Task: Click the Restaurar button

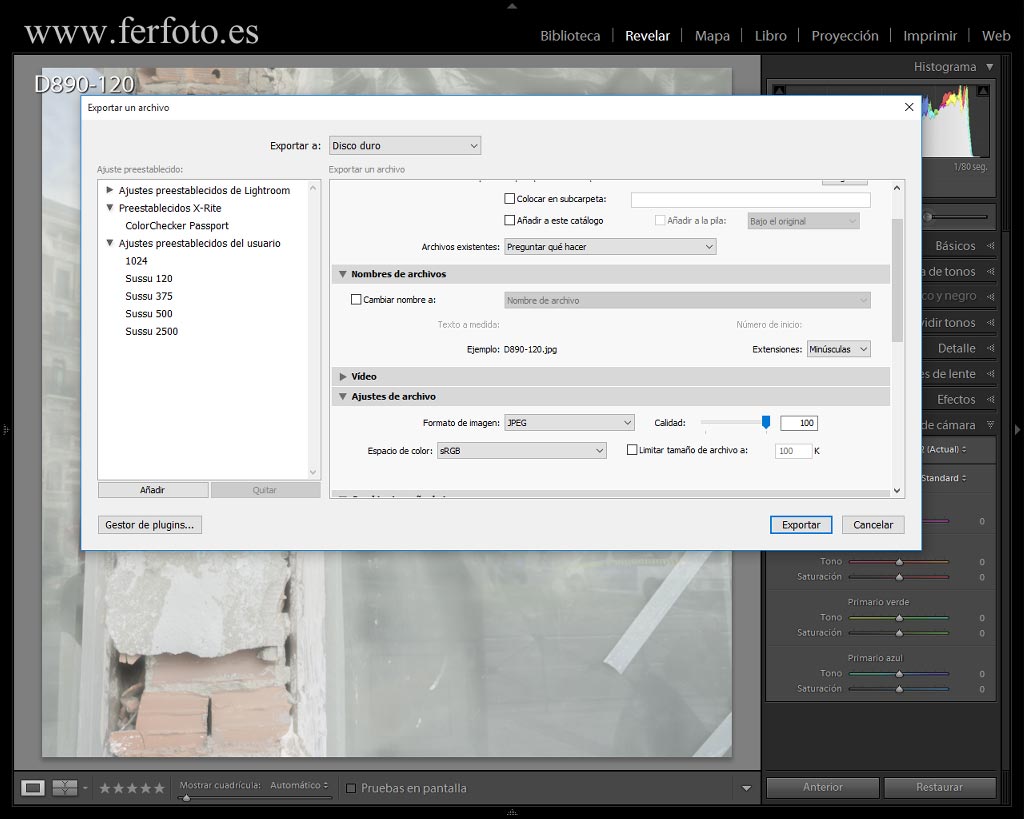Action: pos(939,788)
